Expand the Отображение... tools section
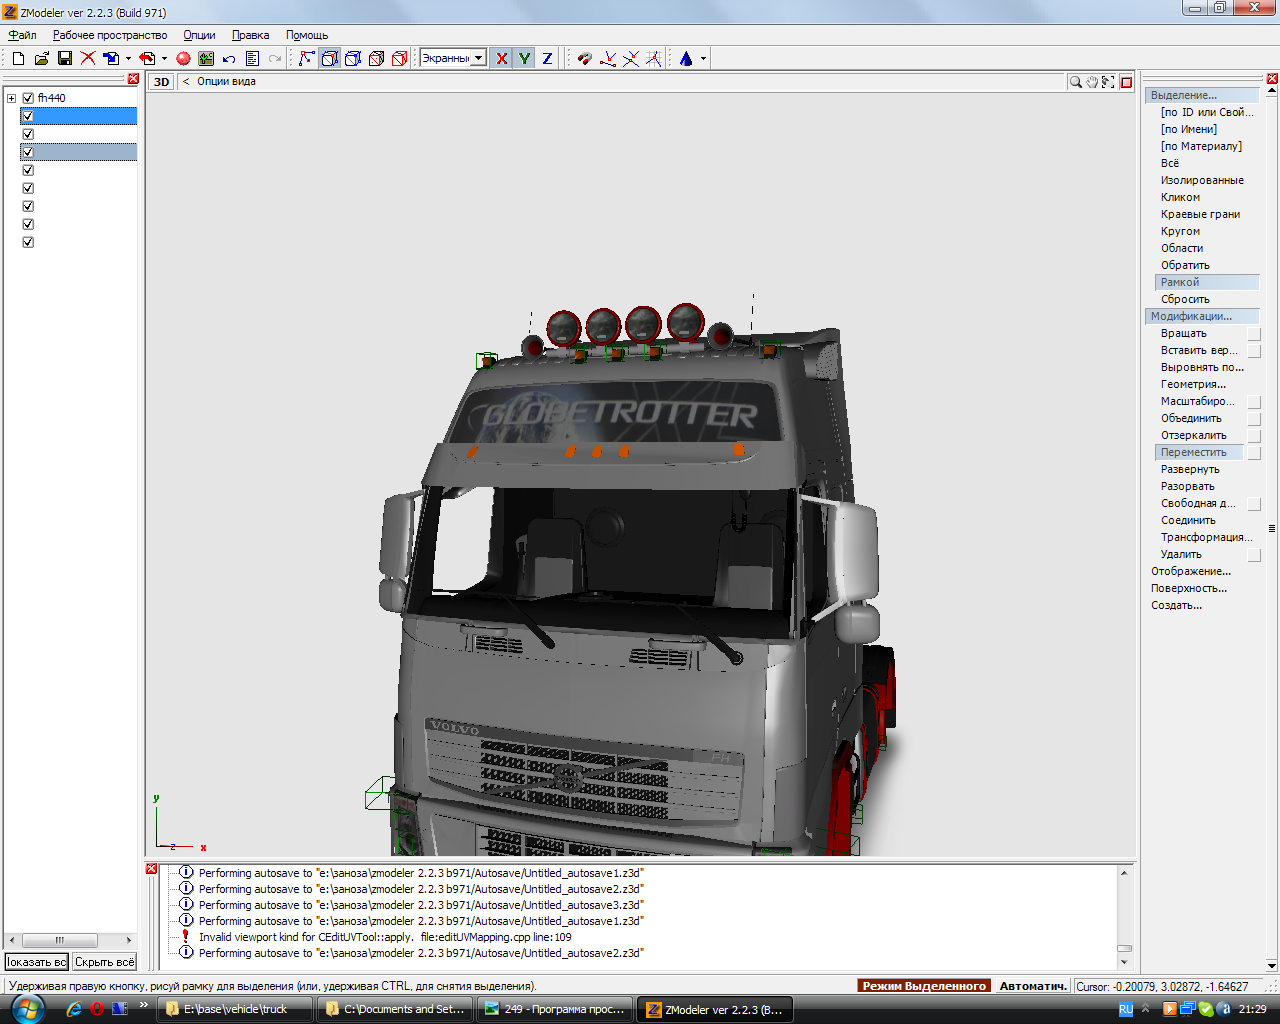The image size is (1280, 1024). point(1190,571)
